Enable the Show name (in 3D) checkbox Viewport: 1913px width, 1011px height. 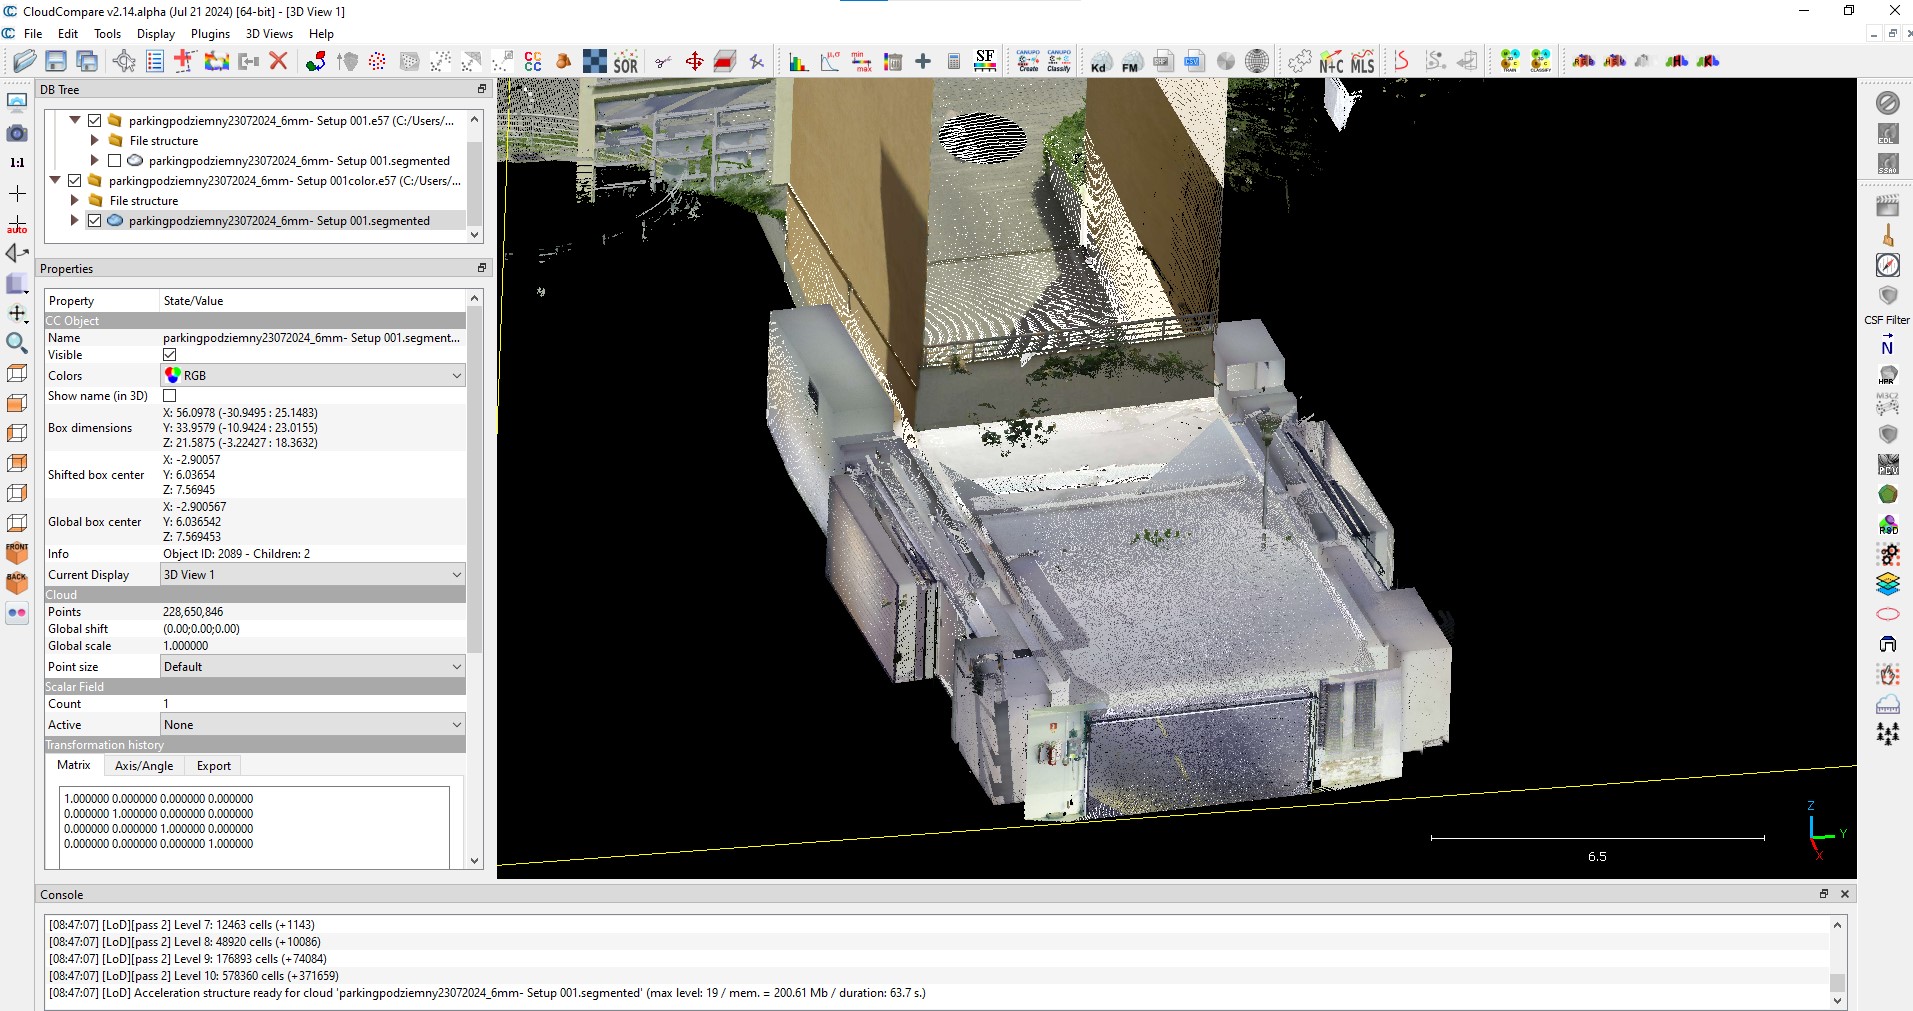tap(170, 396)
